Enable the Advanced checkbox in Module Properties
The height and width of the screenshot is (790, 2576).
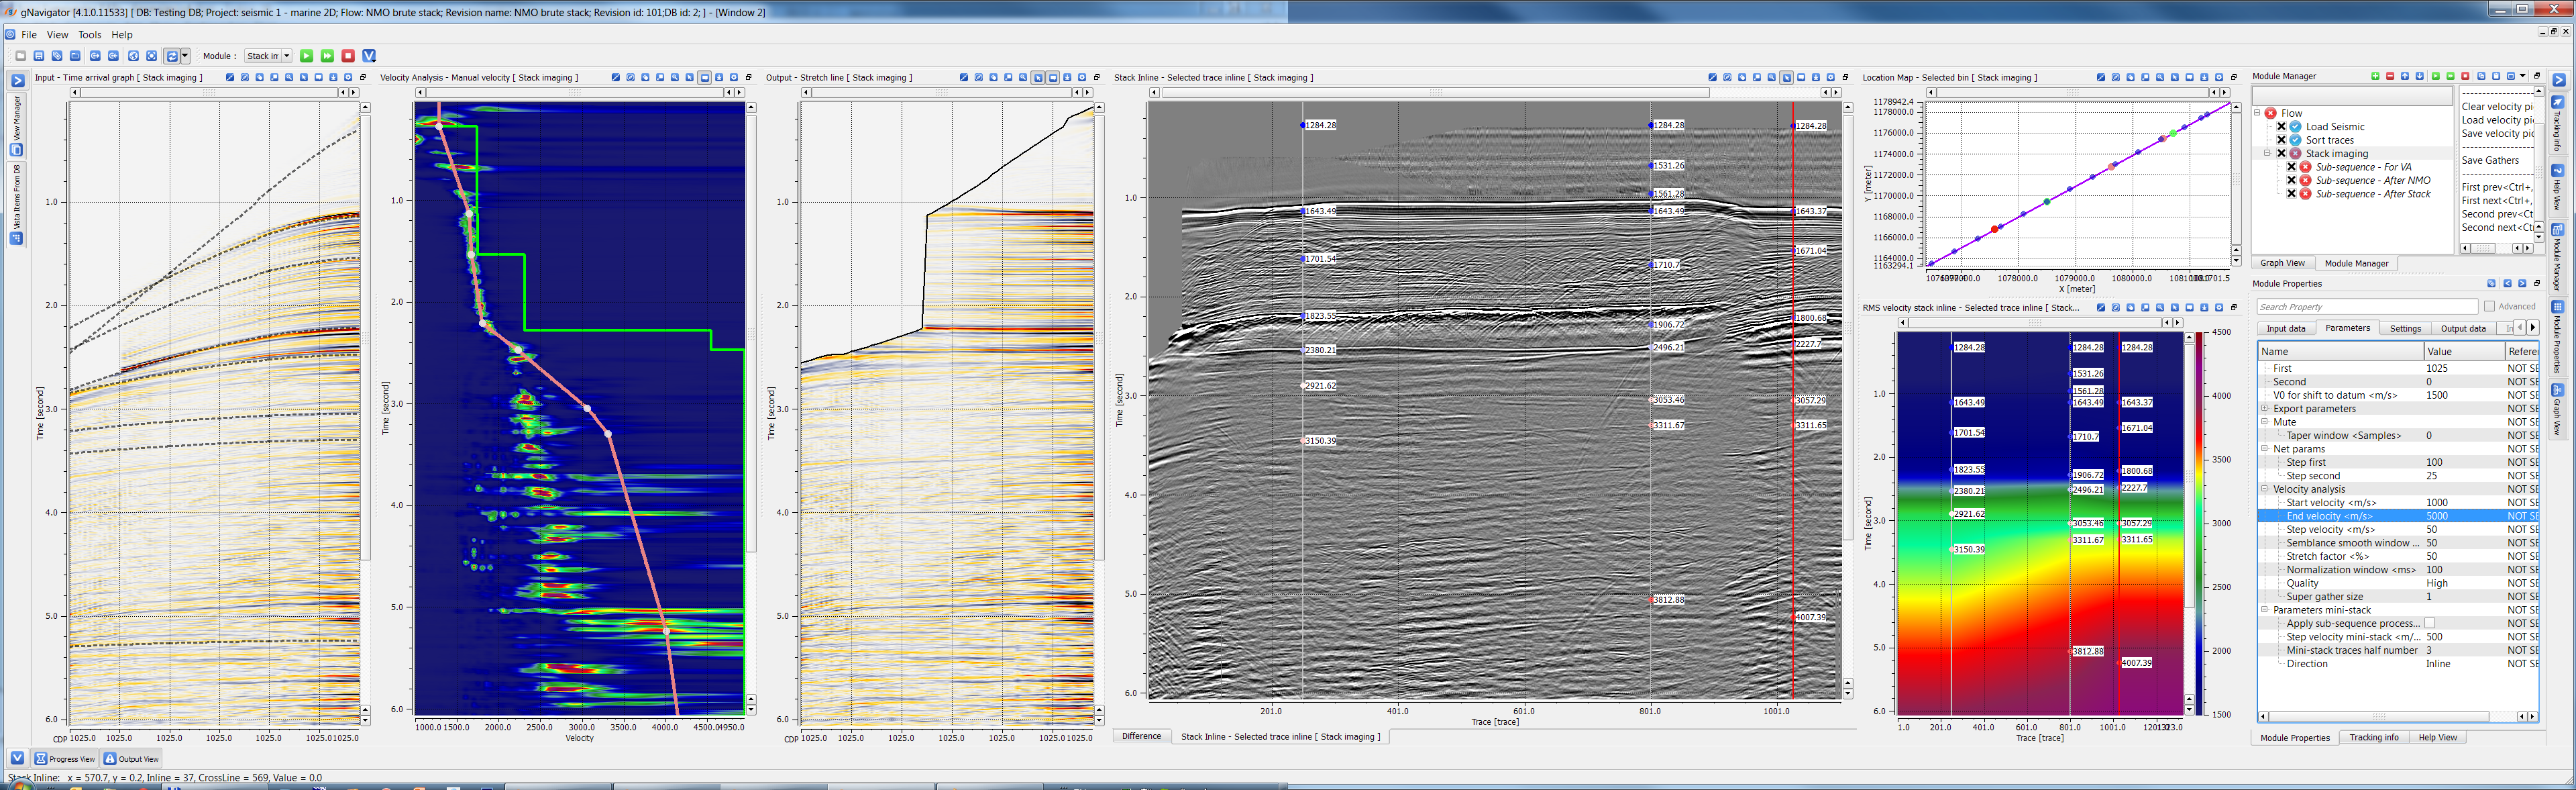pyautogui.click(x=2489, y=307)
